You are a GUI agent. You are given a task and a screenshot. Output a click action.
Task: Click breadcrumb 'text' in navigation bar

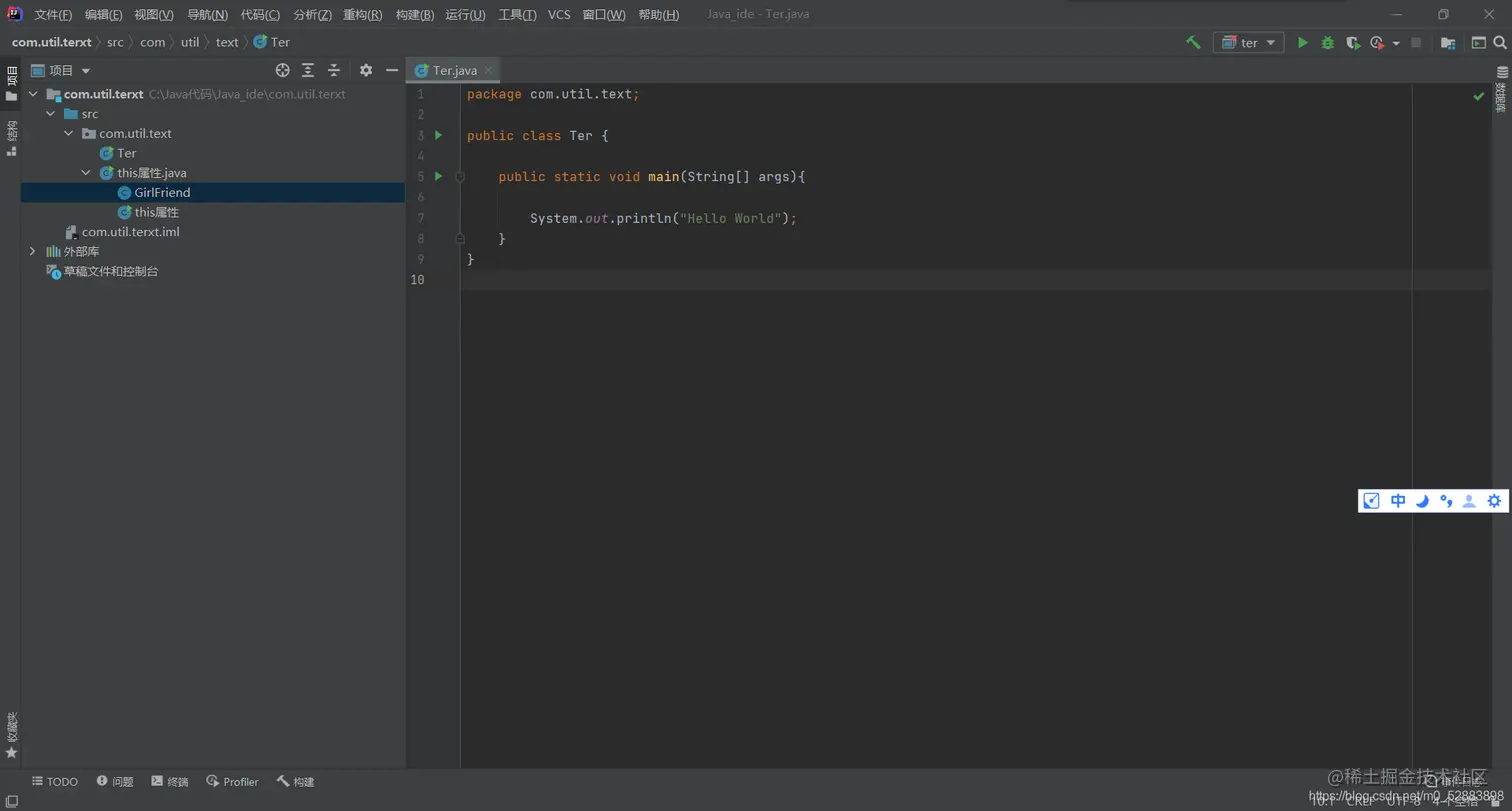pyautogui.click(x=227, y=42)
